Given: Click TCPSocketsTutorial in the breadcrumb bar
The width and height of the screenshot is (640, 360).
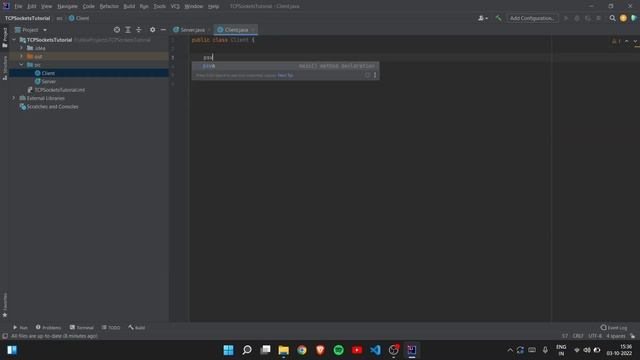Looking at the screenshot, I should (x=27, y=18).
